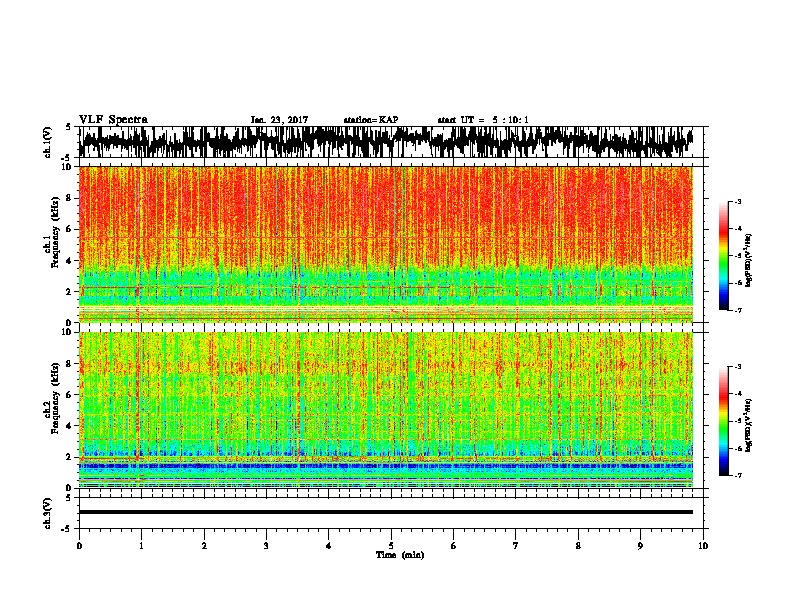The height and width of the screenshot is (612, 792).
Task: Click the "5" tick of ch.1(V) axis
Action: point(68,127)
